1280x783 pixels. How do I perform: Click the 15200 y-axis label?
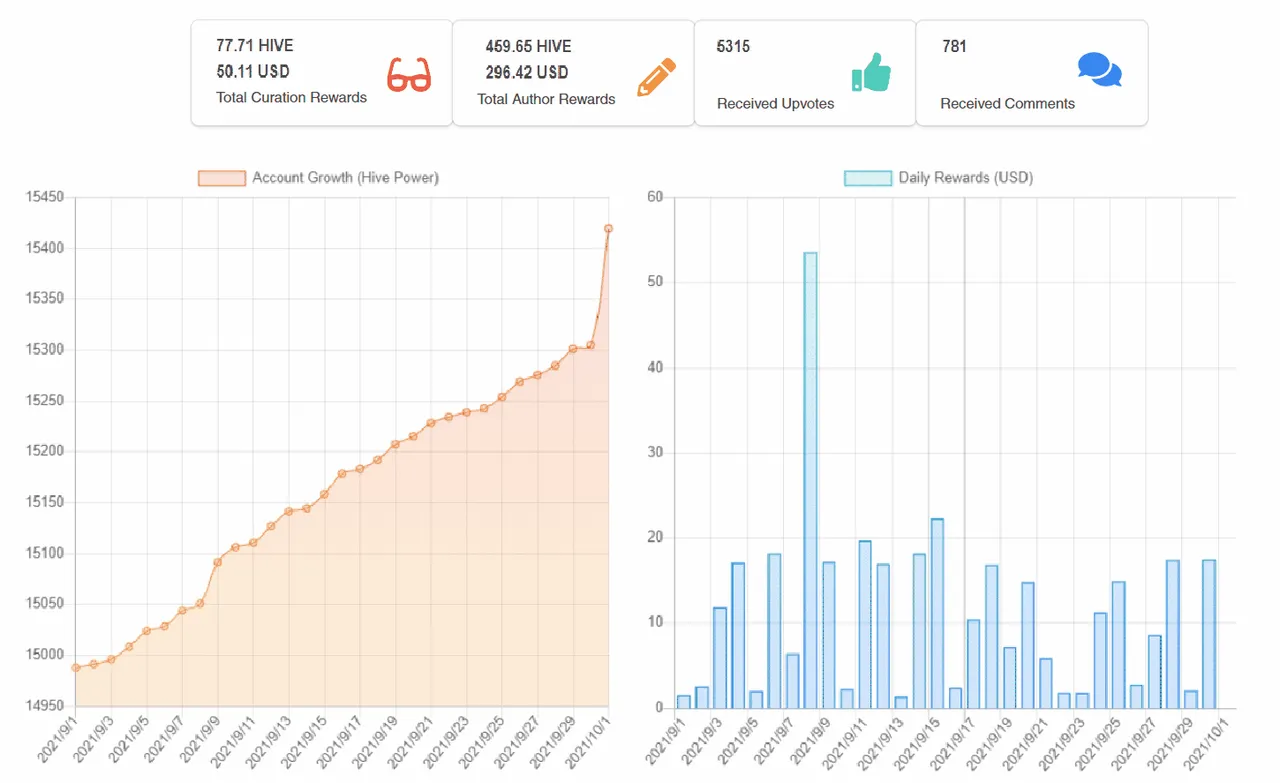coord(44,452)
